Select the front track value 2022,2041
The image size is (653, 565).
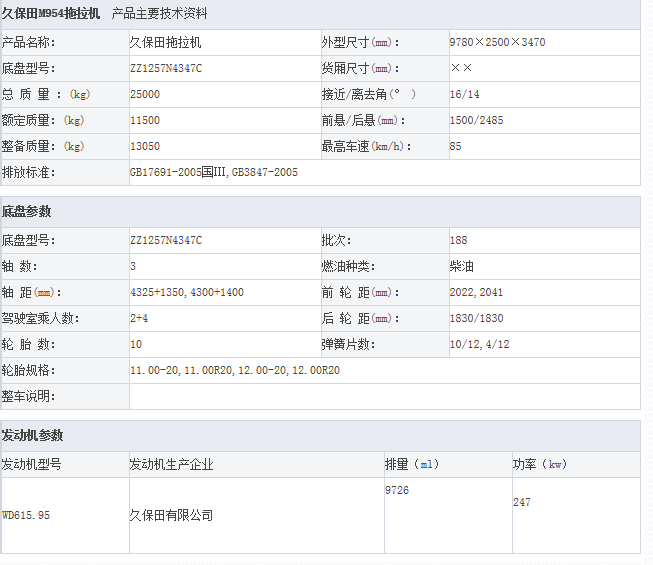pos(476,292)
